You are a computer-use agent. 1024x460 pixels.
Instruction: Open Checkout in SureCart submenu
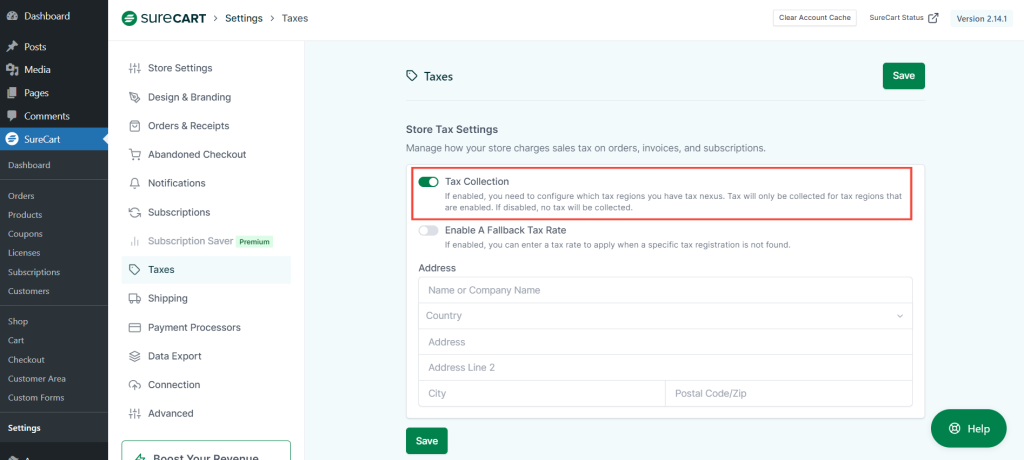[x=26, y=359]
